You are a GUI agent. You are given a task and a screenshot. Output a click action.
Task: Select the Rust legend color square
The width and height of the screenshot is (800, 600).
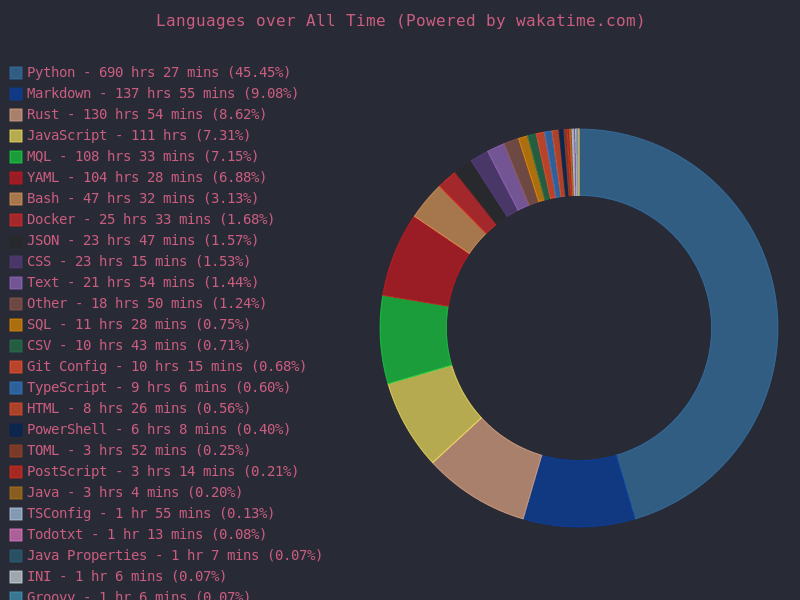(16, 115)
